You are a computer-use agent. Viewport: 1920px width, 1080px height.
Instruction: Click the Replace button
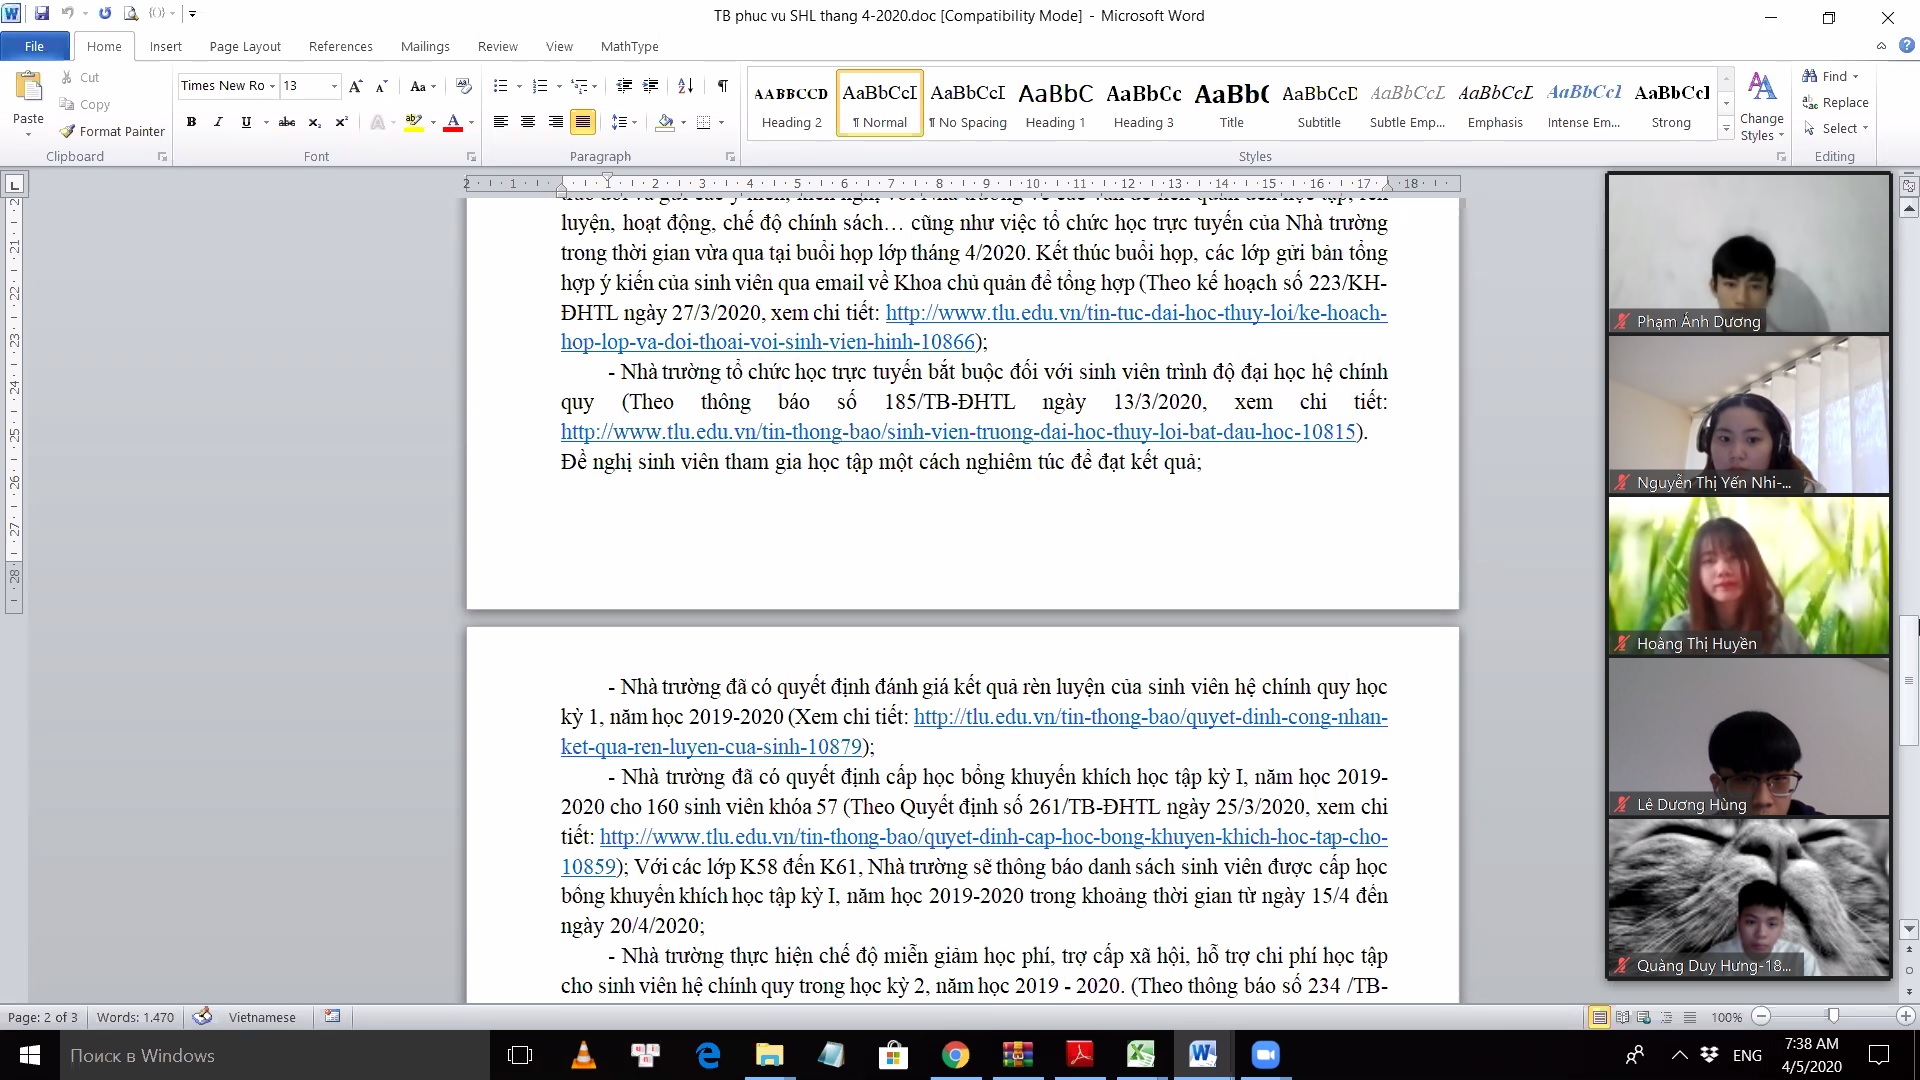[x=1835, y=102]
